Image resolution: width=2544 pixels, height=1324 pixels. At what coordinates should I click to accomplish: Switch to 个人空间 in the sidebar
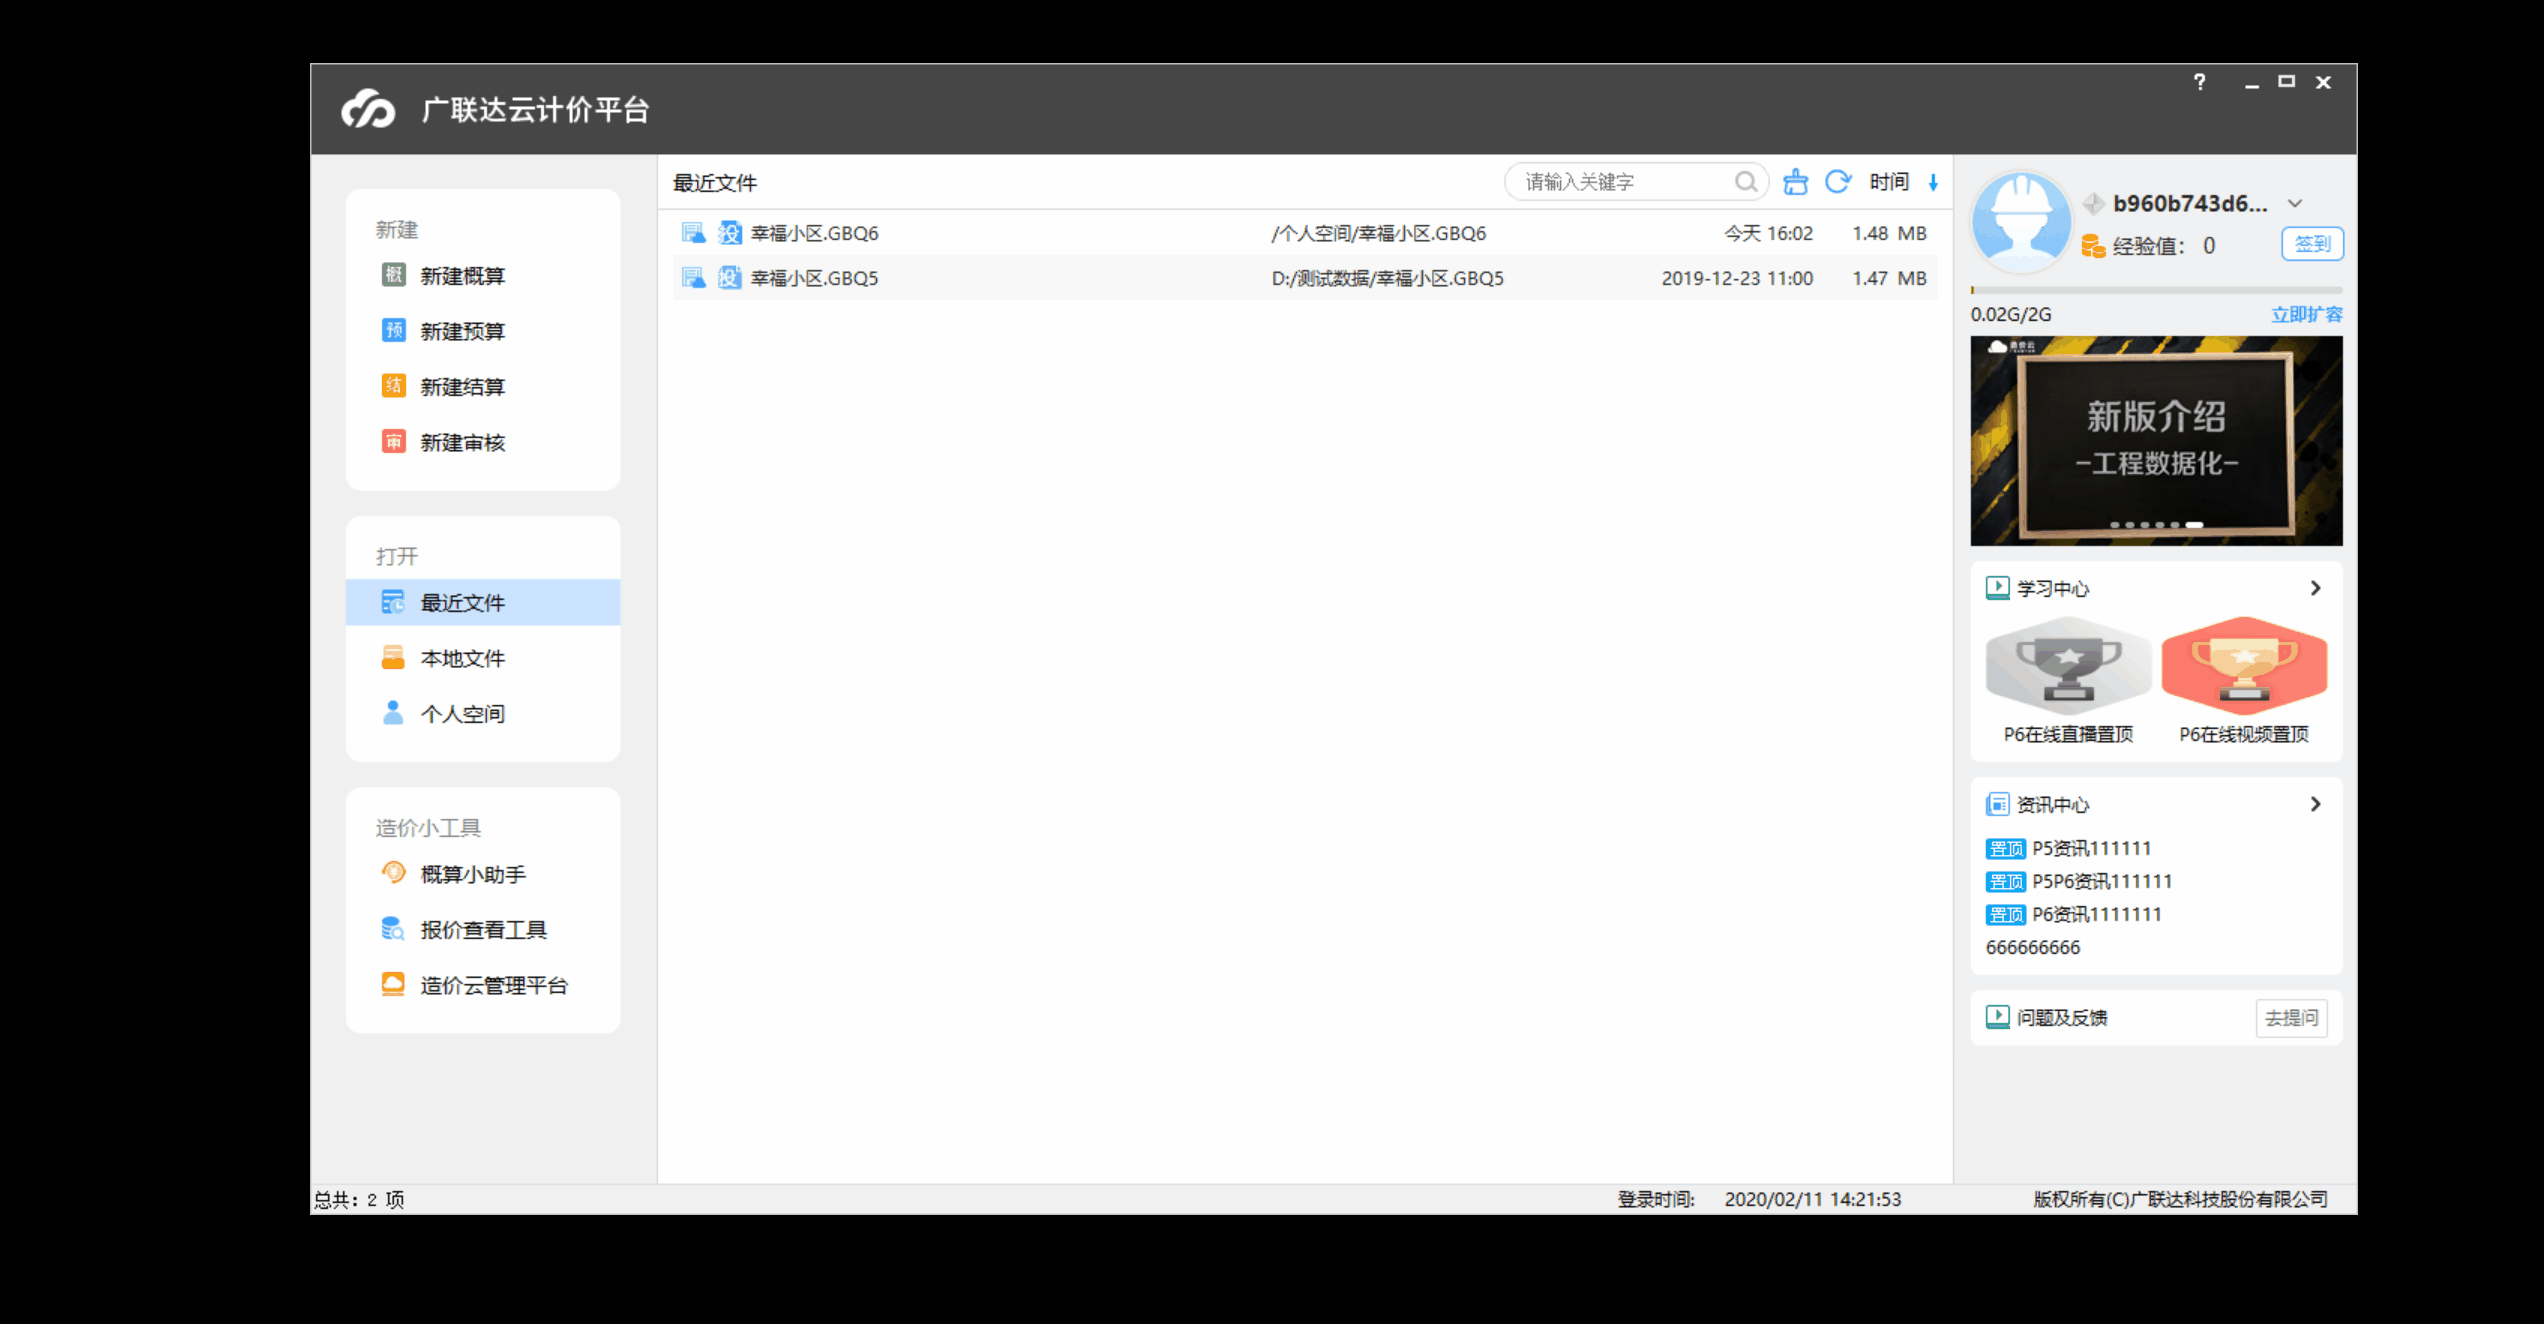[x=461, y=714]
